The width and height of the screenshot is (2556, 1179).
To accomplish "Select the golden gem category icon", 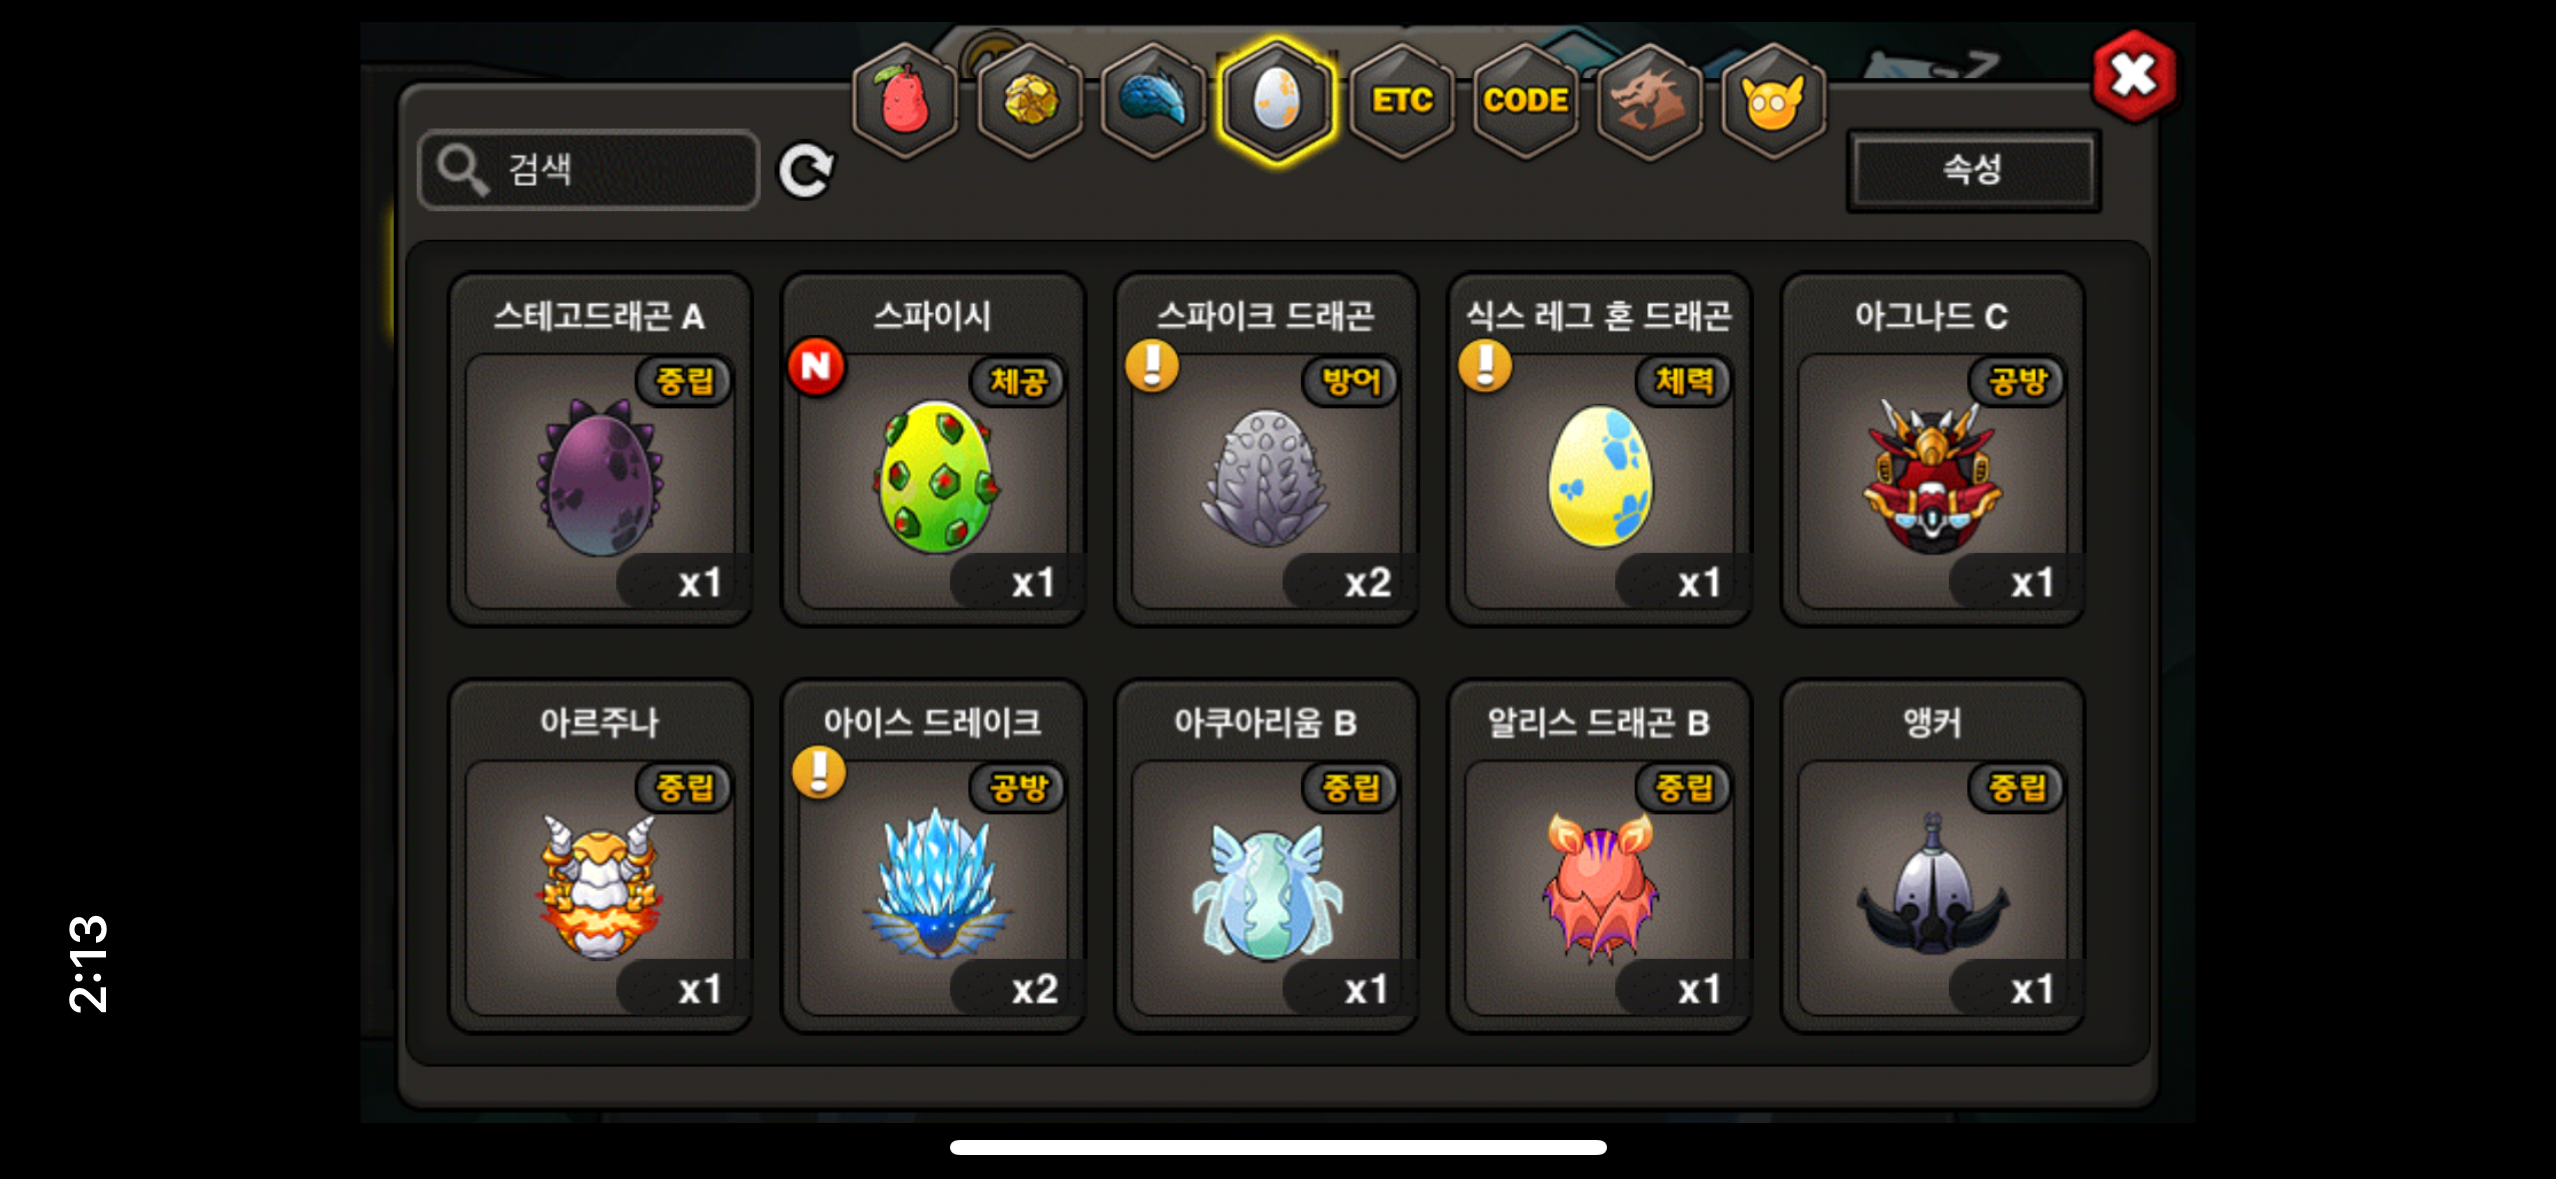I will (1030, 100).
